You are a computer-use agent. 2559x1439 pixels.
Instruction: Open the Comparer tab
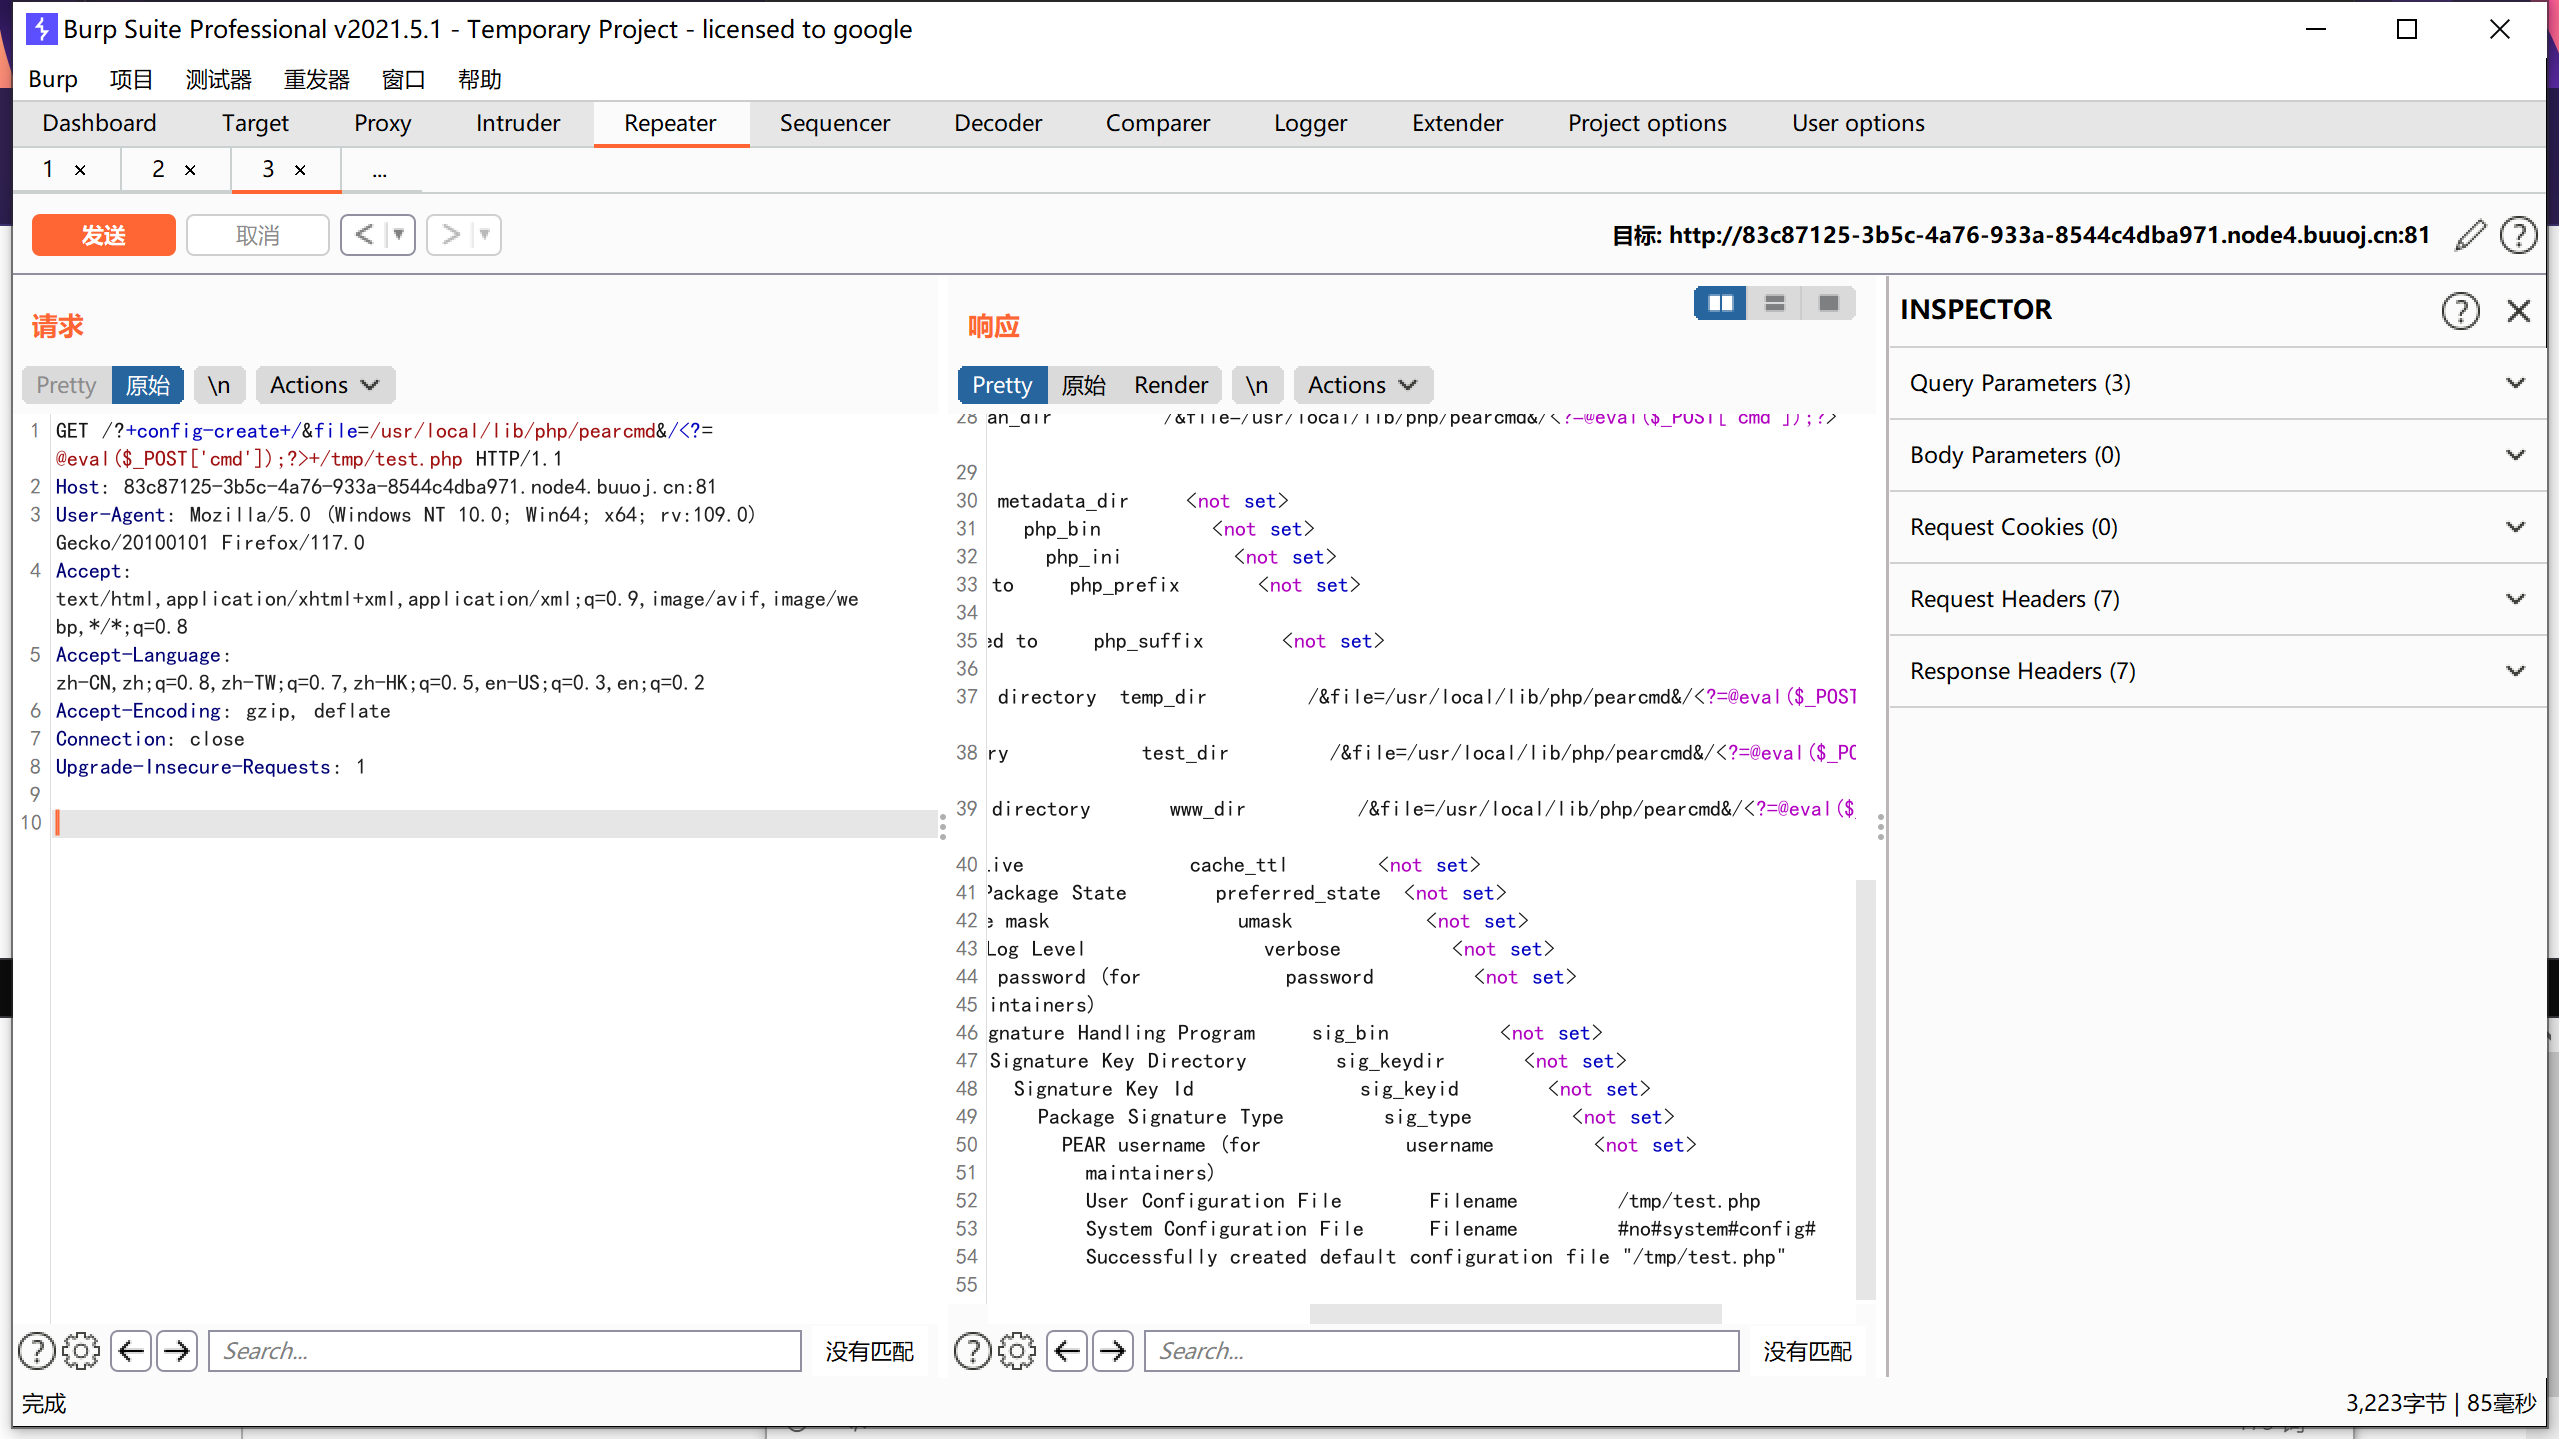[x=1157, y=123]
